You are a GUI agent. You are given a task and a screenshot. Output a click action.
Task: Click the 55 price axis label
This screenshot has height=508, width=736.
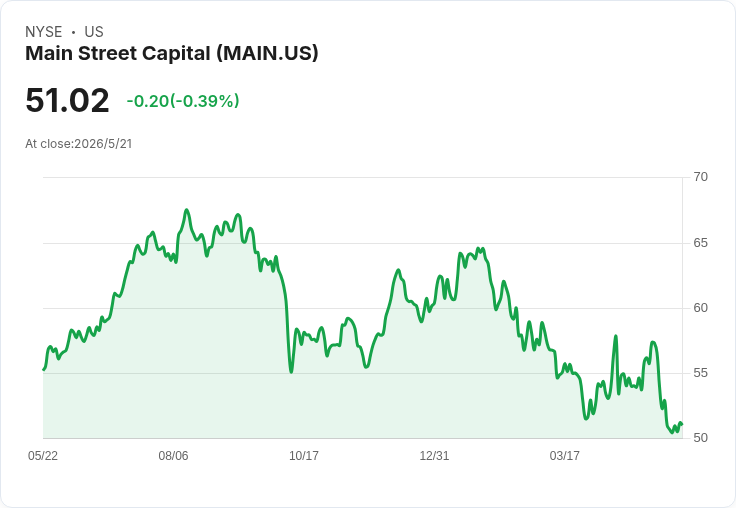tap(700, 373)
